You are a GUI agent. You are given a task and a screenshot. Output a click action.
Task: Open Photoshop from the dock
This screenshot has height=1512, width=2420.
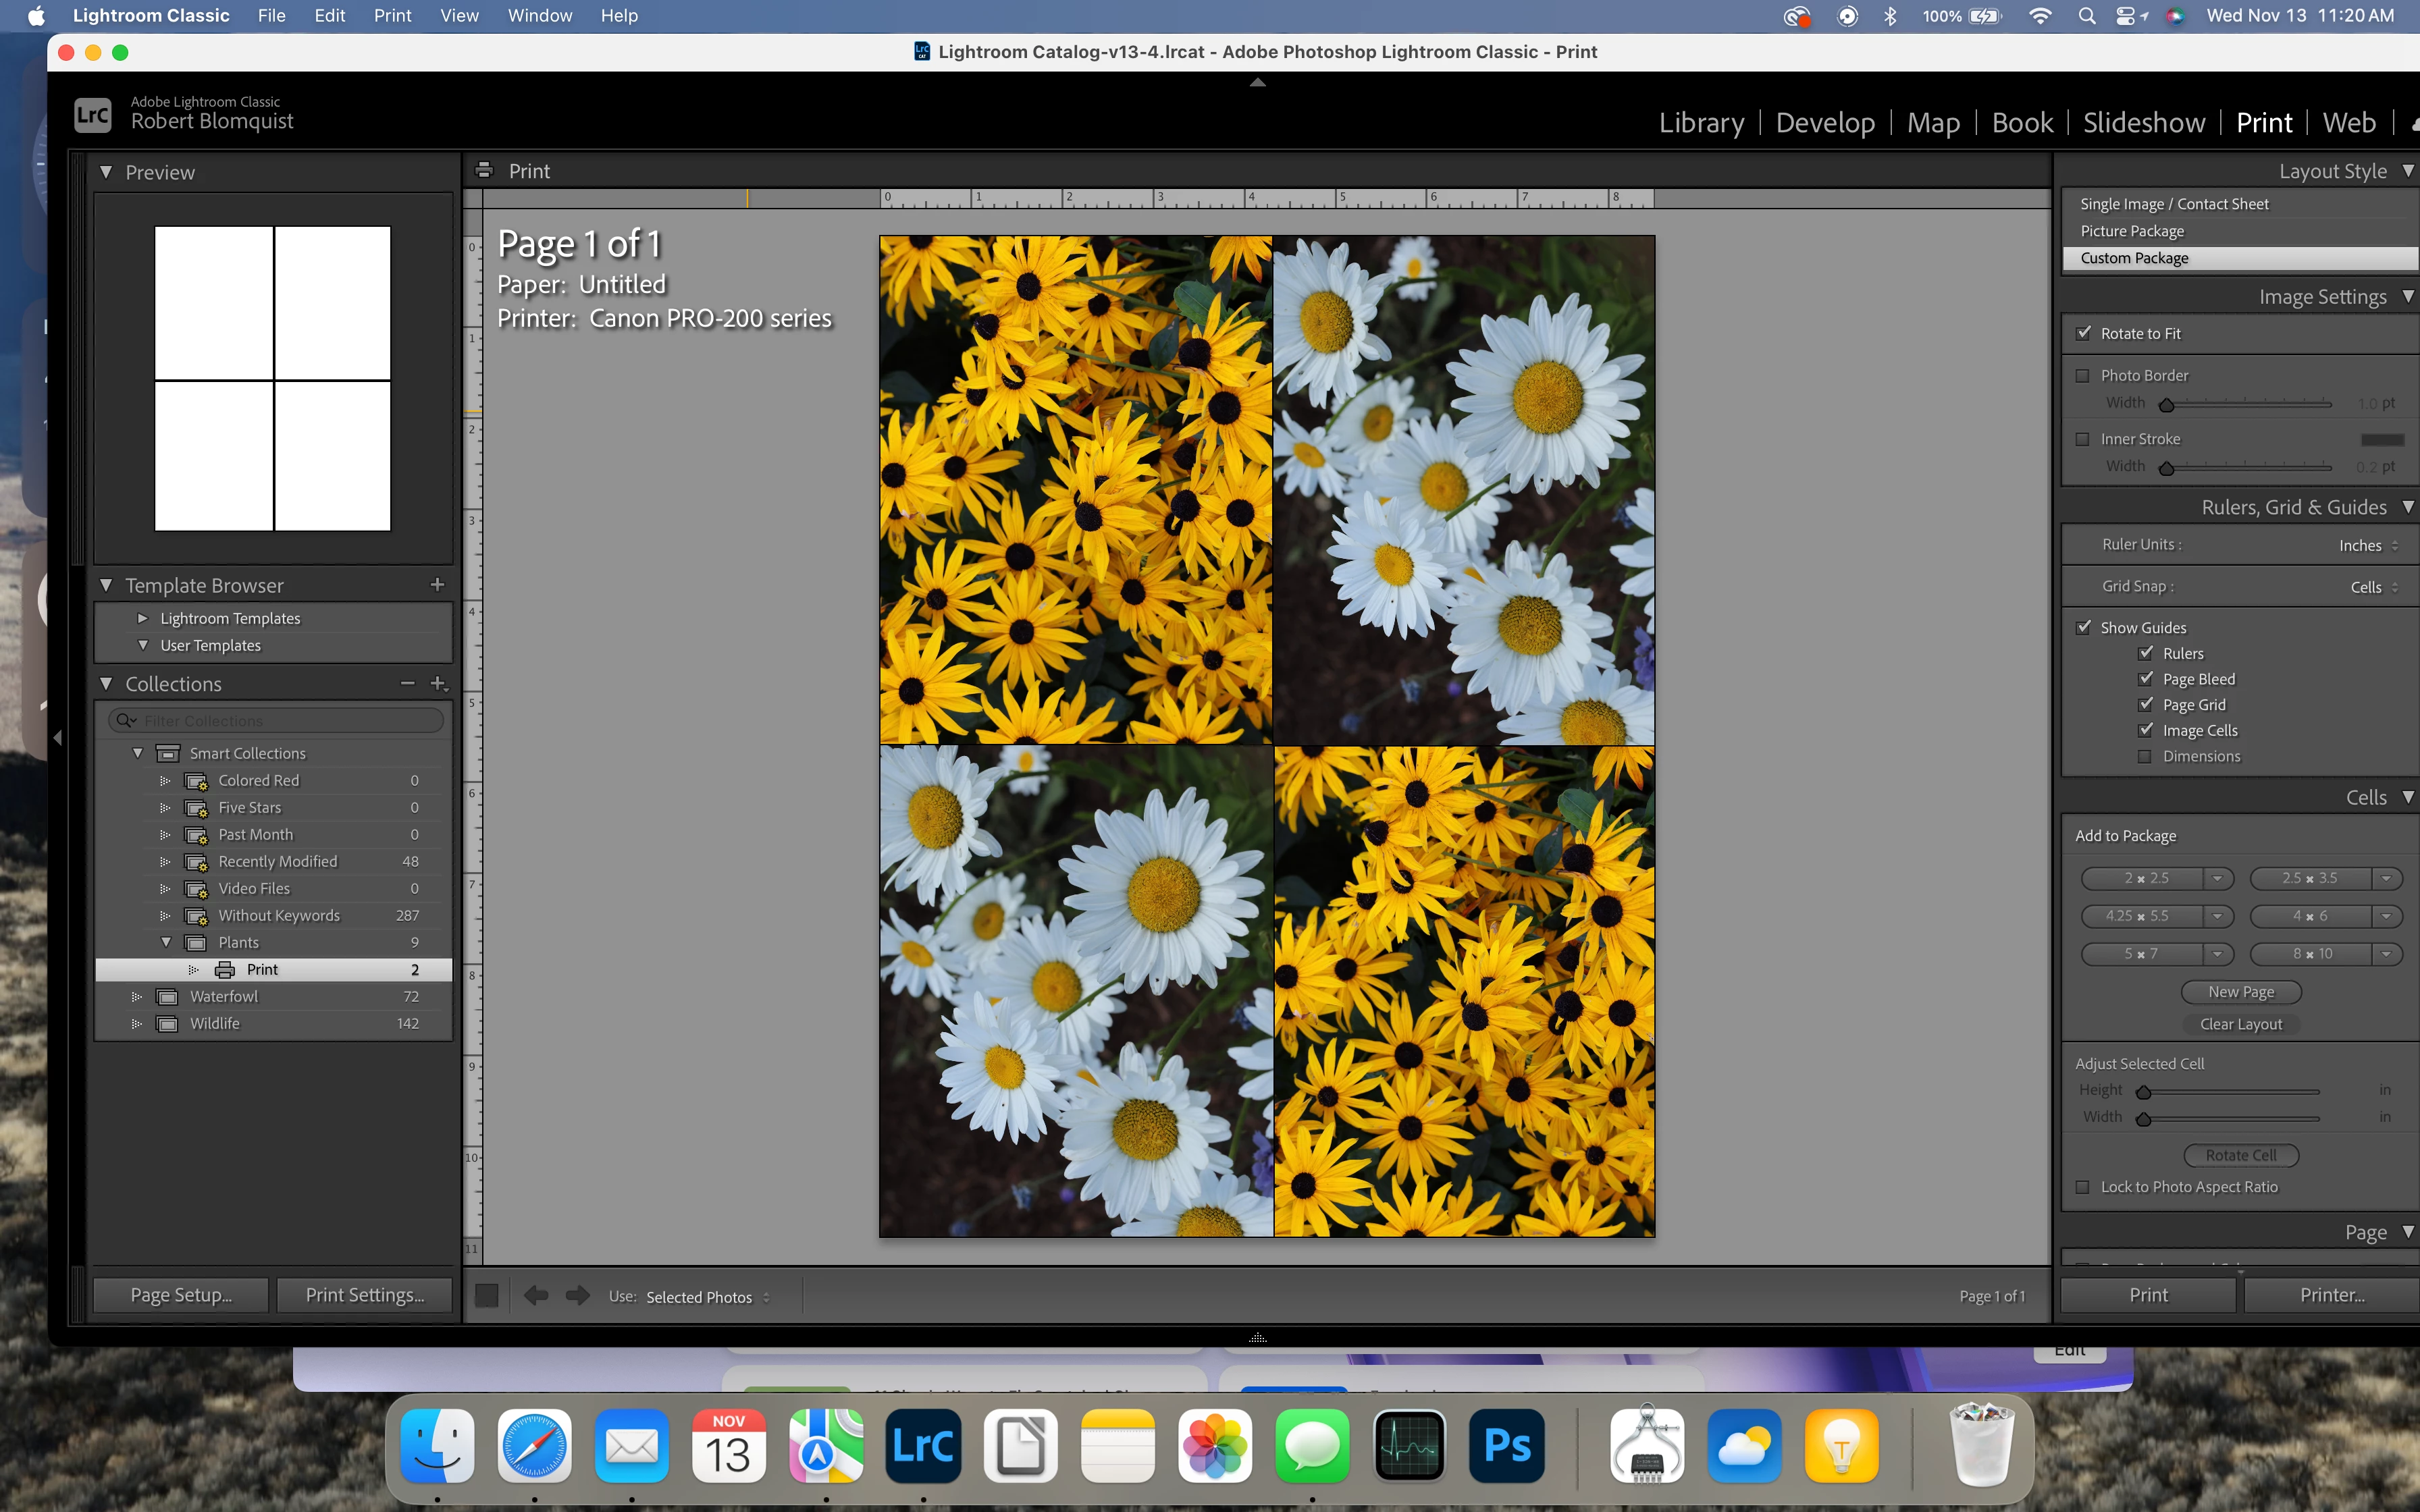[1506, 1446]
